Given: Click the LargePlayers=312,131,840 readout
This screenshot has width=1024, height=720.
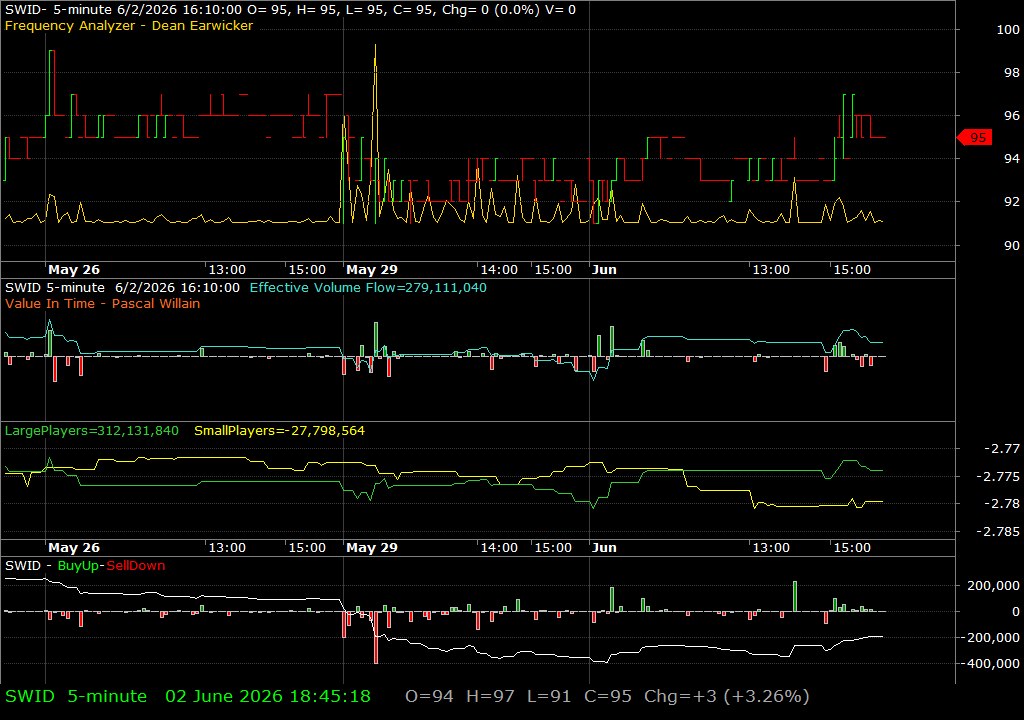Looking at the screenshot, I should 91,431.
